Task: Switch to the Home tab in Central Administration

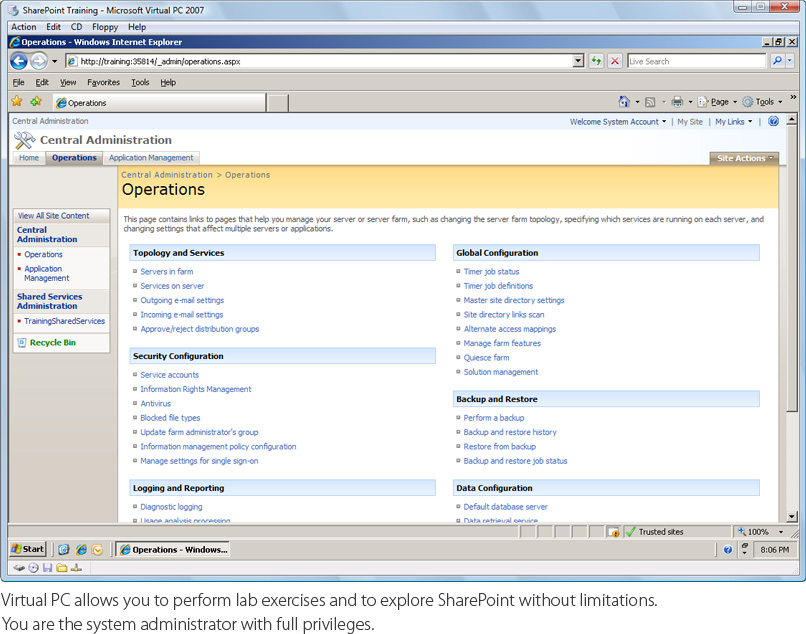Action: (x=29, y=158)
